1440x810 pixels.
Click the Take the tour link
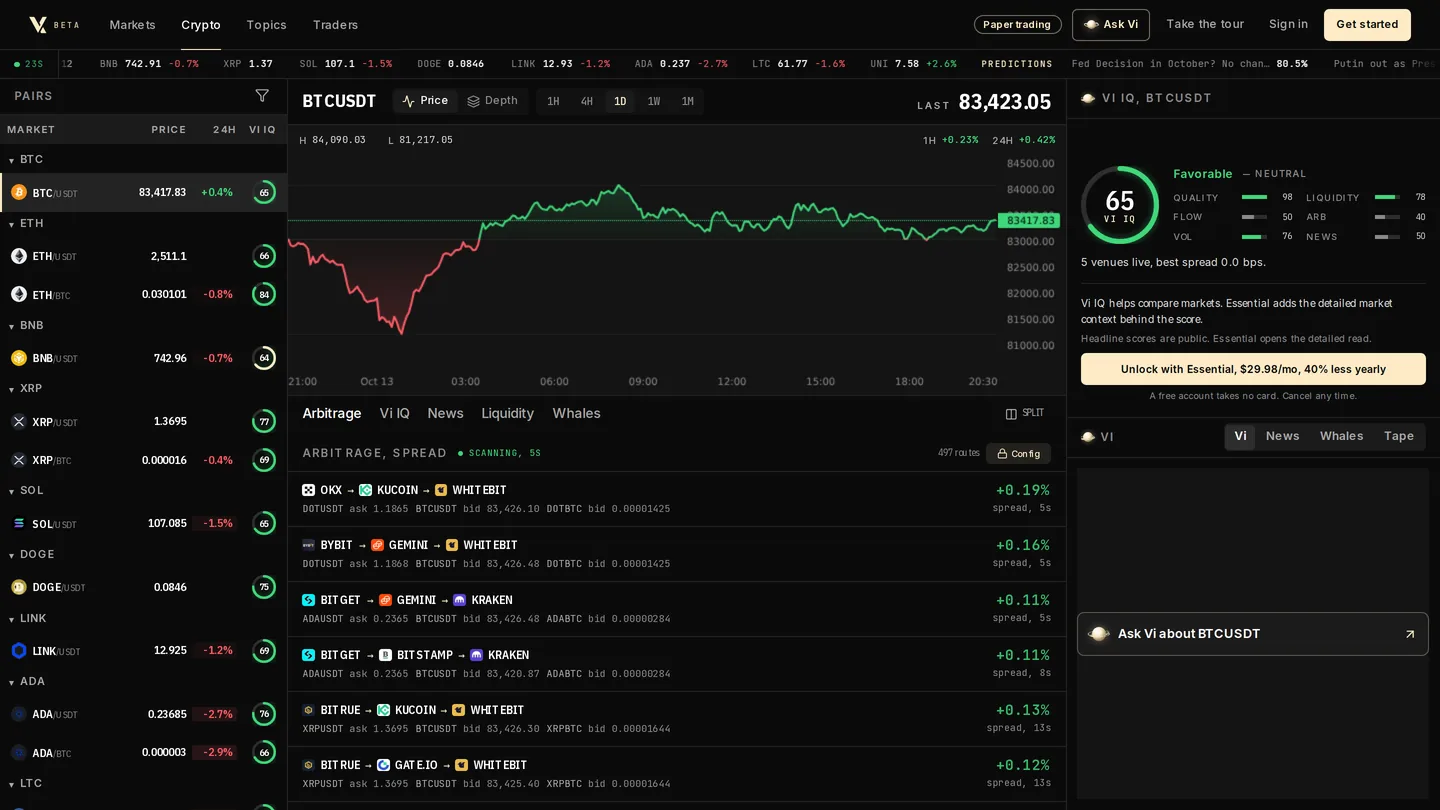pos(1205,25)
